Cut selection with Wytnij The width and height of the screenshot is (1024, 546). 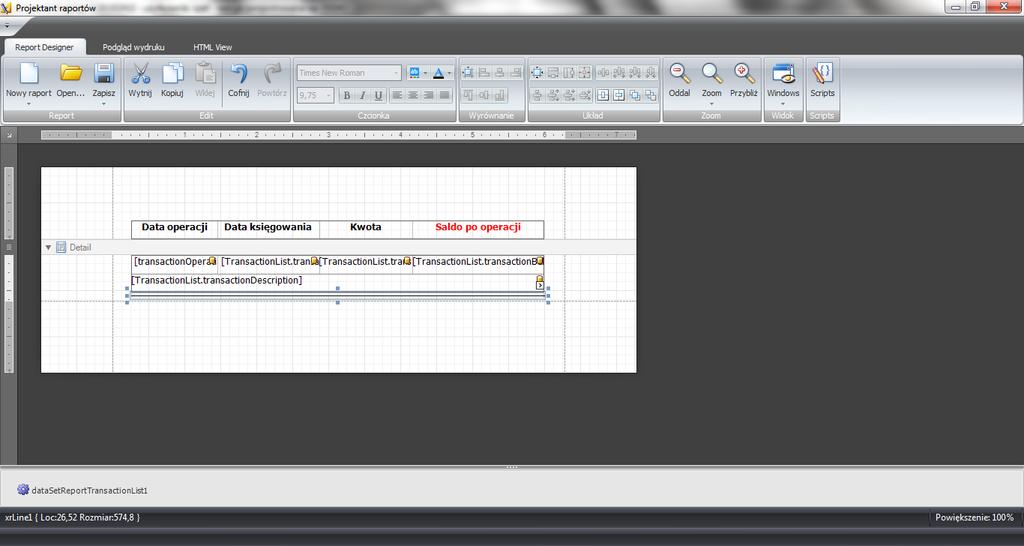[x=140, y=80]
